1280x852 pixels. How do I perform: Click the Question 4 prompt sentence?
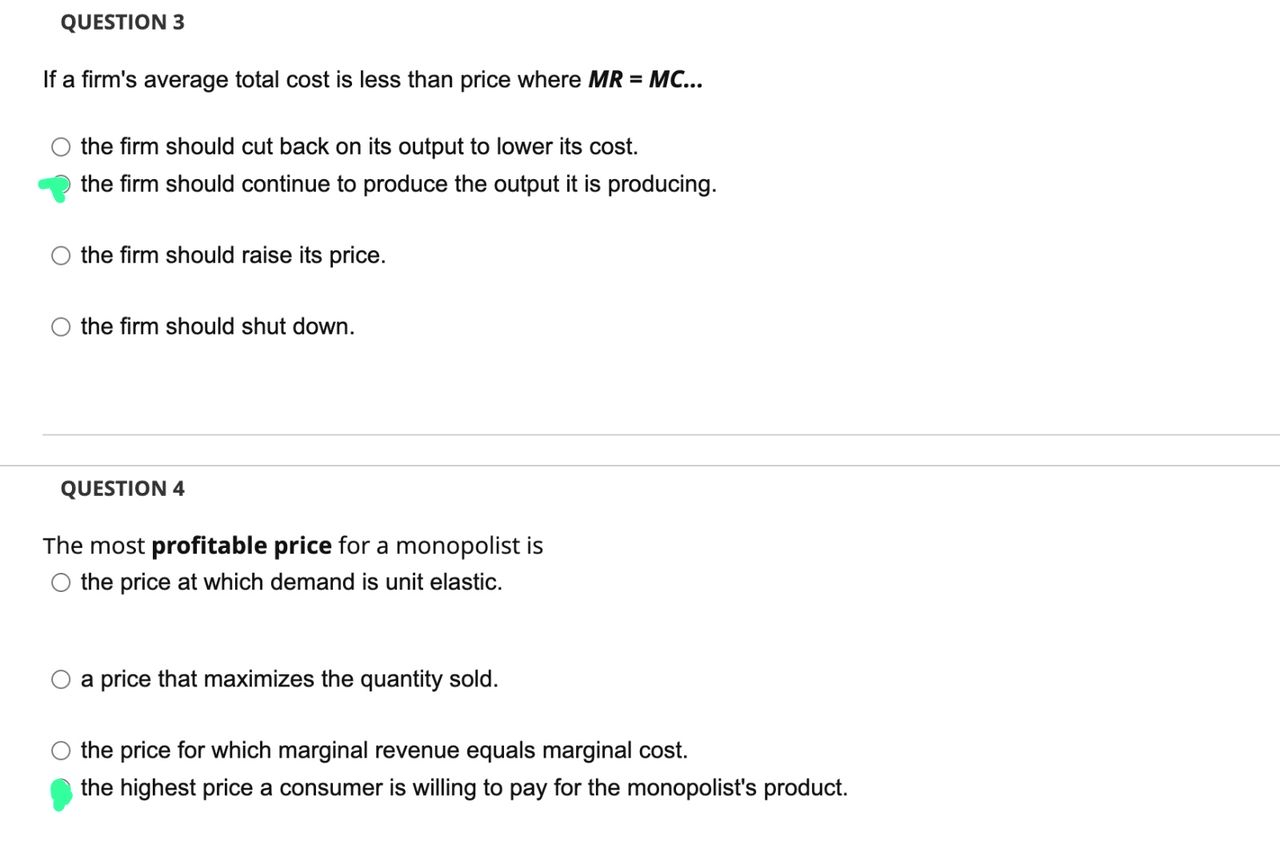click(290, 545)
